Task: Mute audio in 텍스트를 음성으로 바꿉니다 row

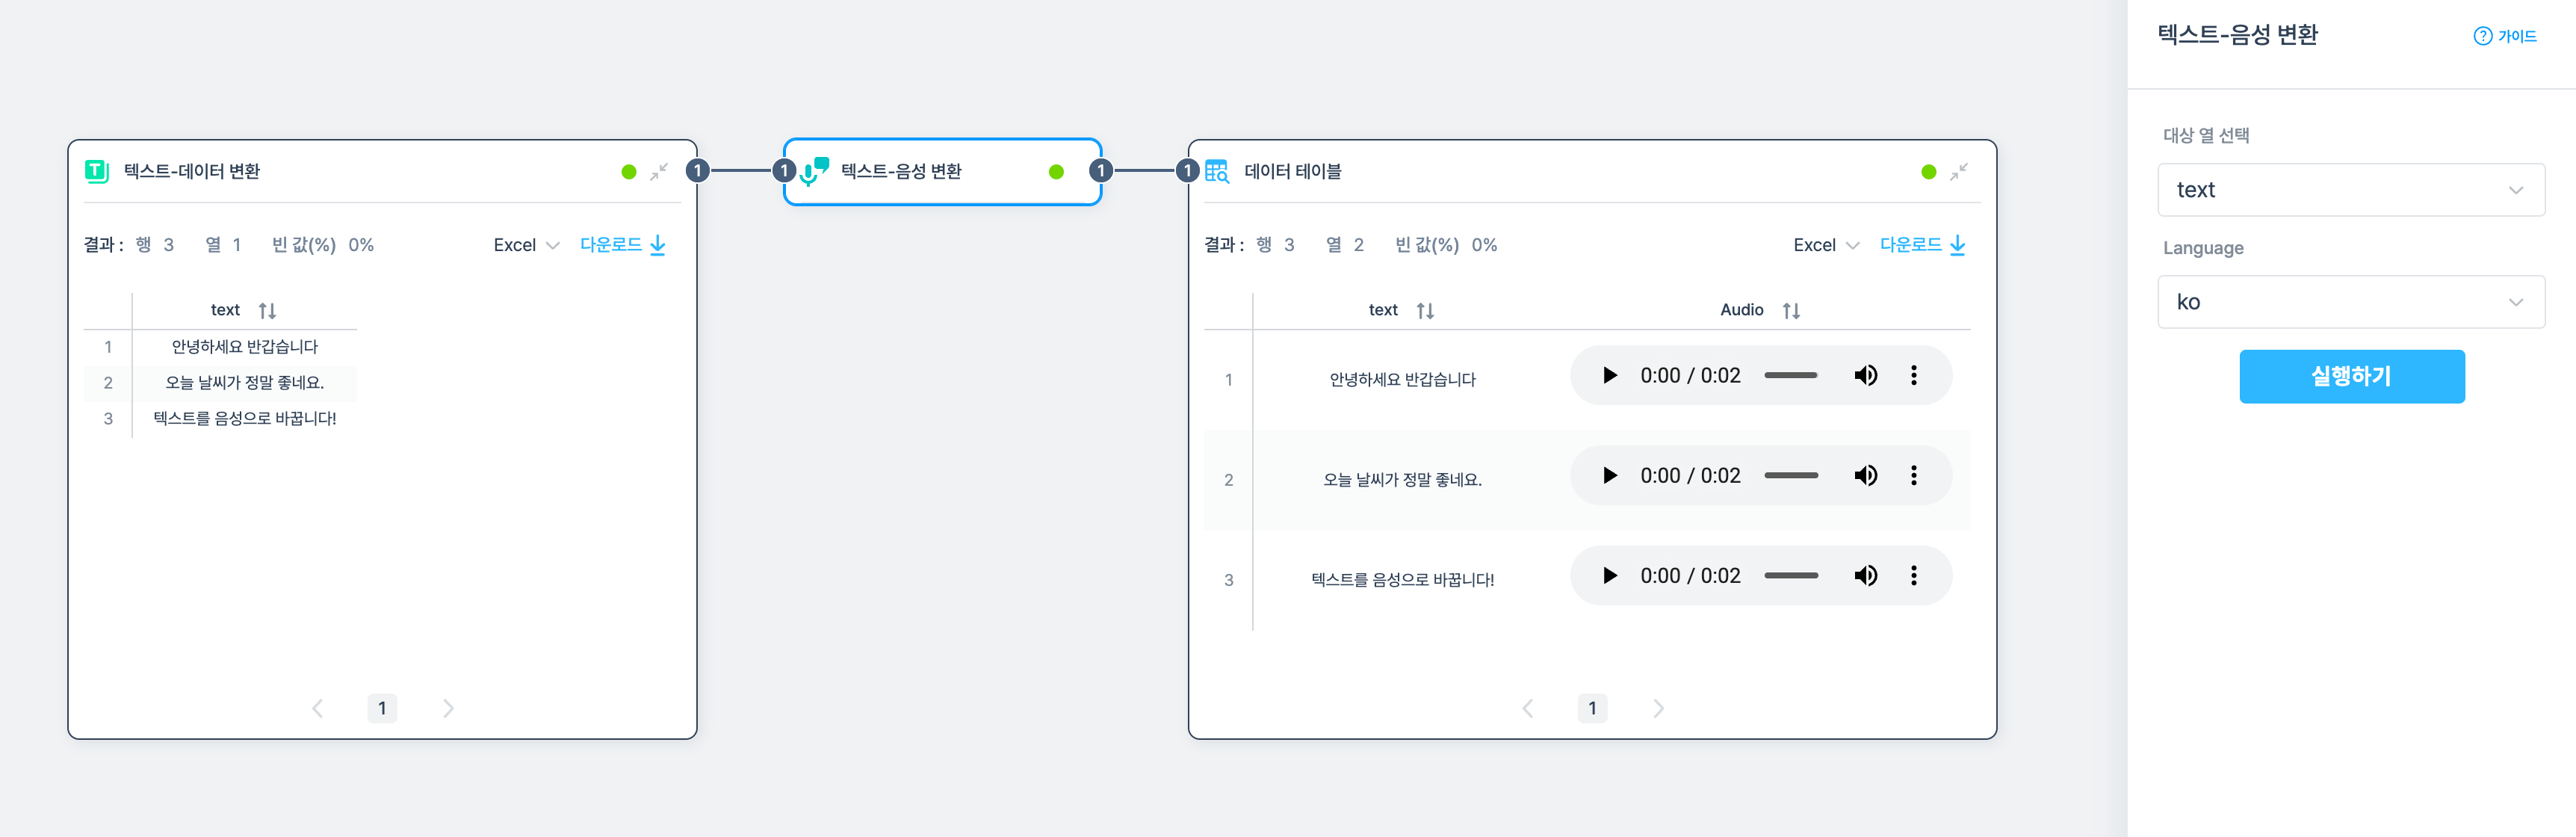Action: (x=1865, y=575)
